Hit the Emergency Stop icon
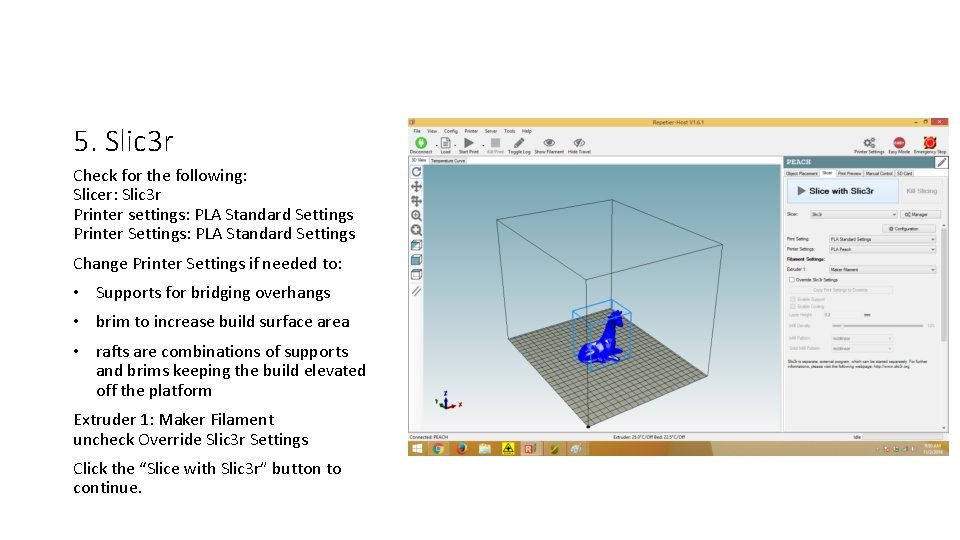960x540 pixels. coord(929,143)
